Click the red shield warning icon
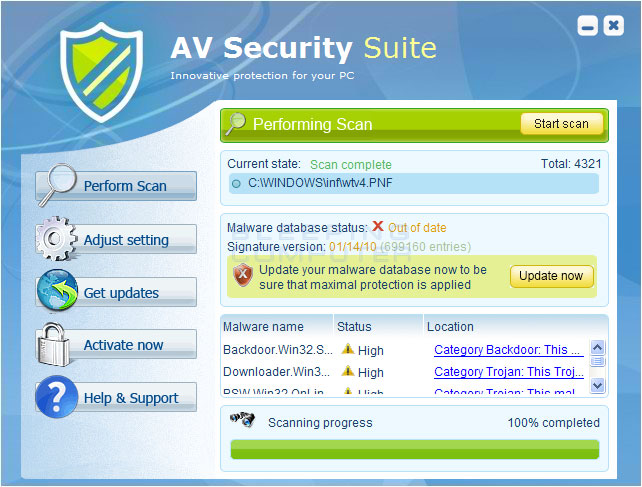This screenshot has width=642, height=487. click(x=243, y=275)
